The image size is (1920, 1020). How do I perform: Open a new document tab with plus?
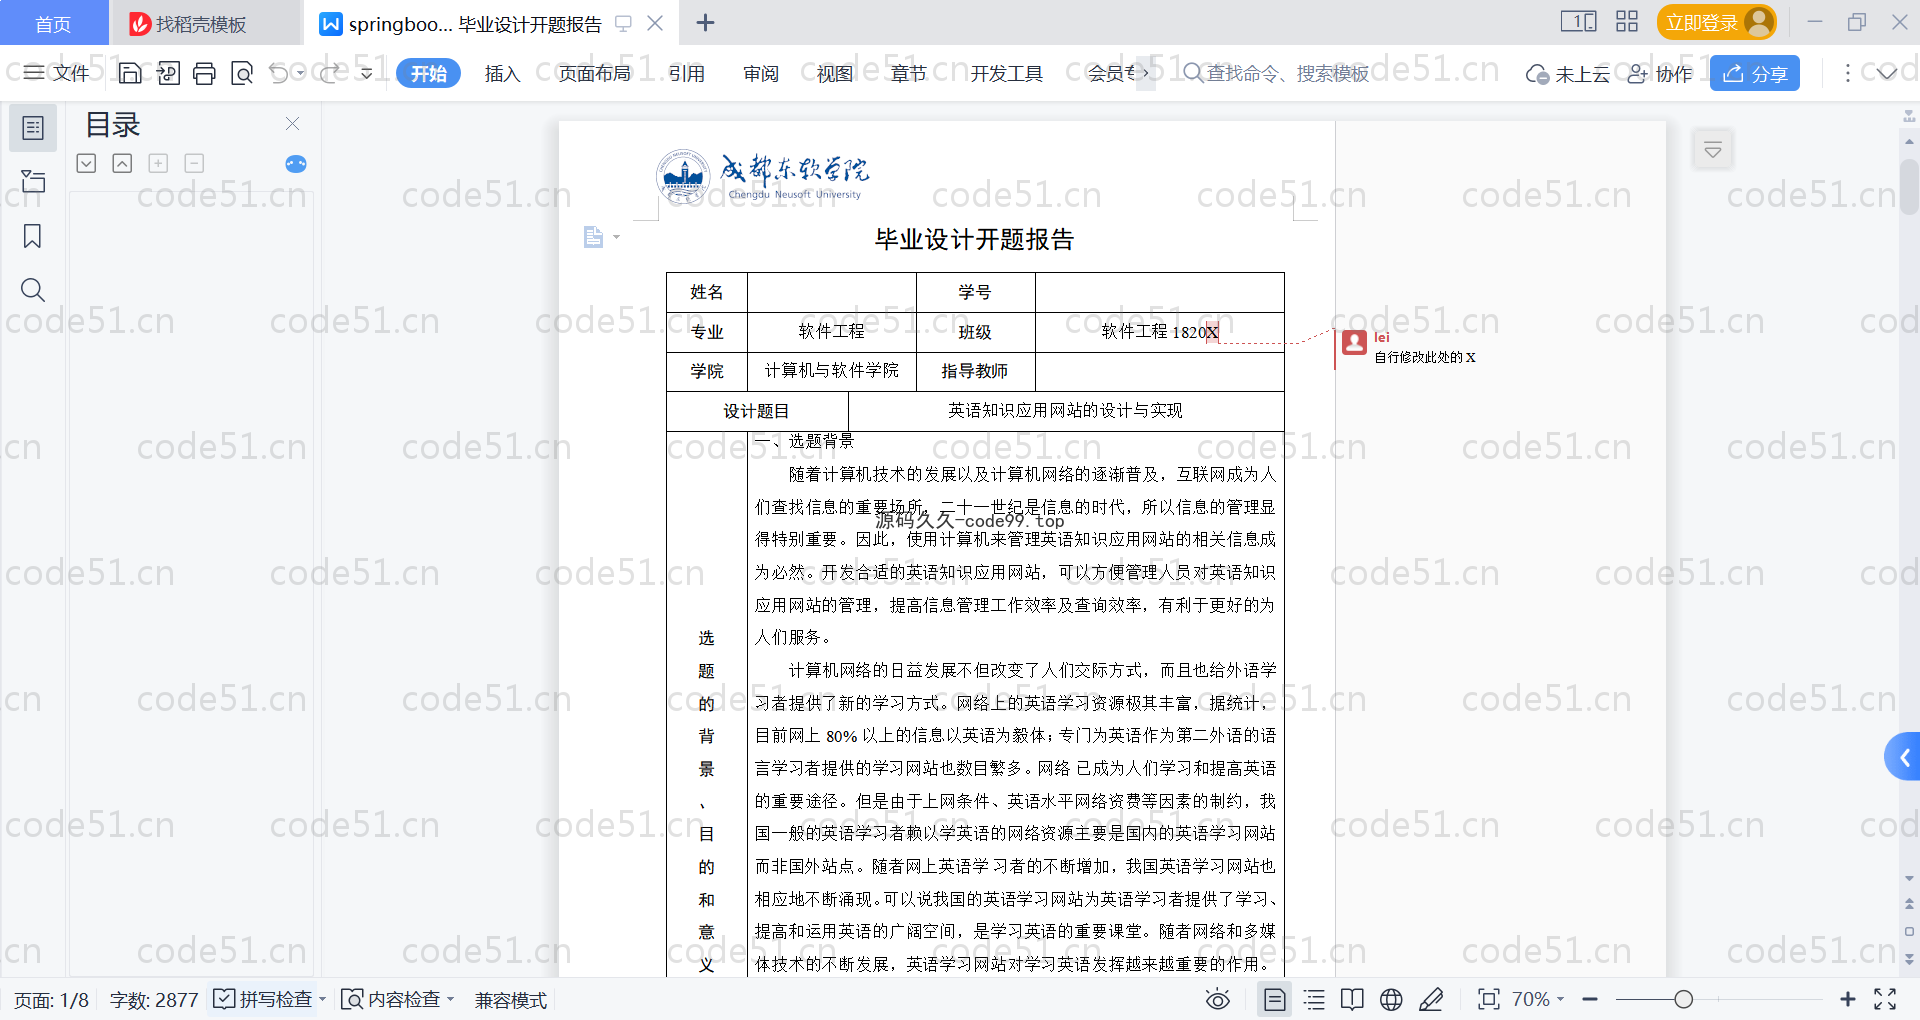click(705, 22)
